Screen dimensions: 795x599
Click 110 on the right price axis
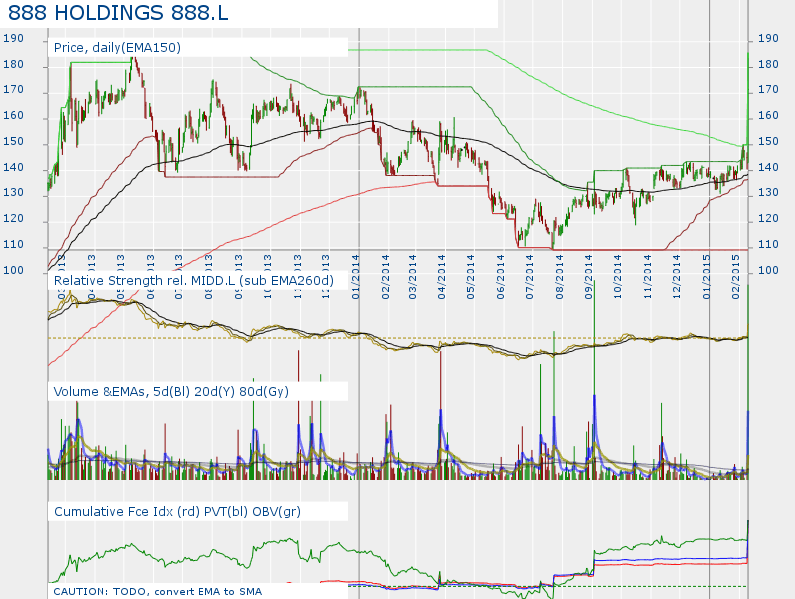point(768,244)
